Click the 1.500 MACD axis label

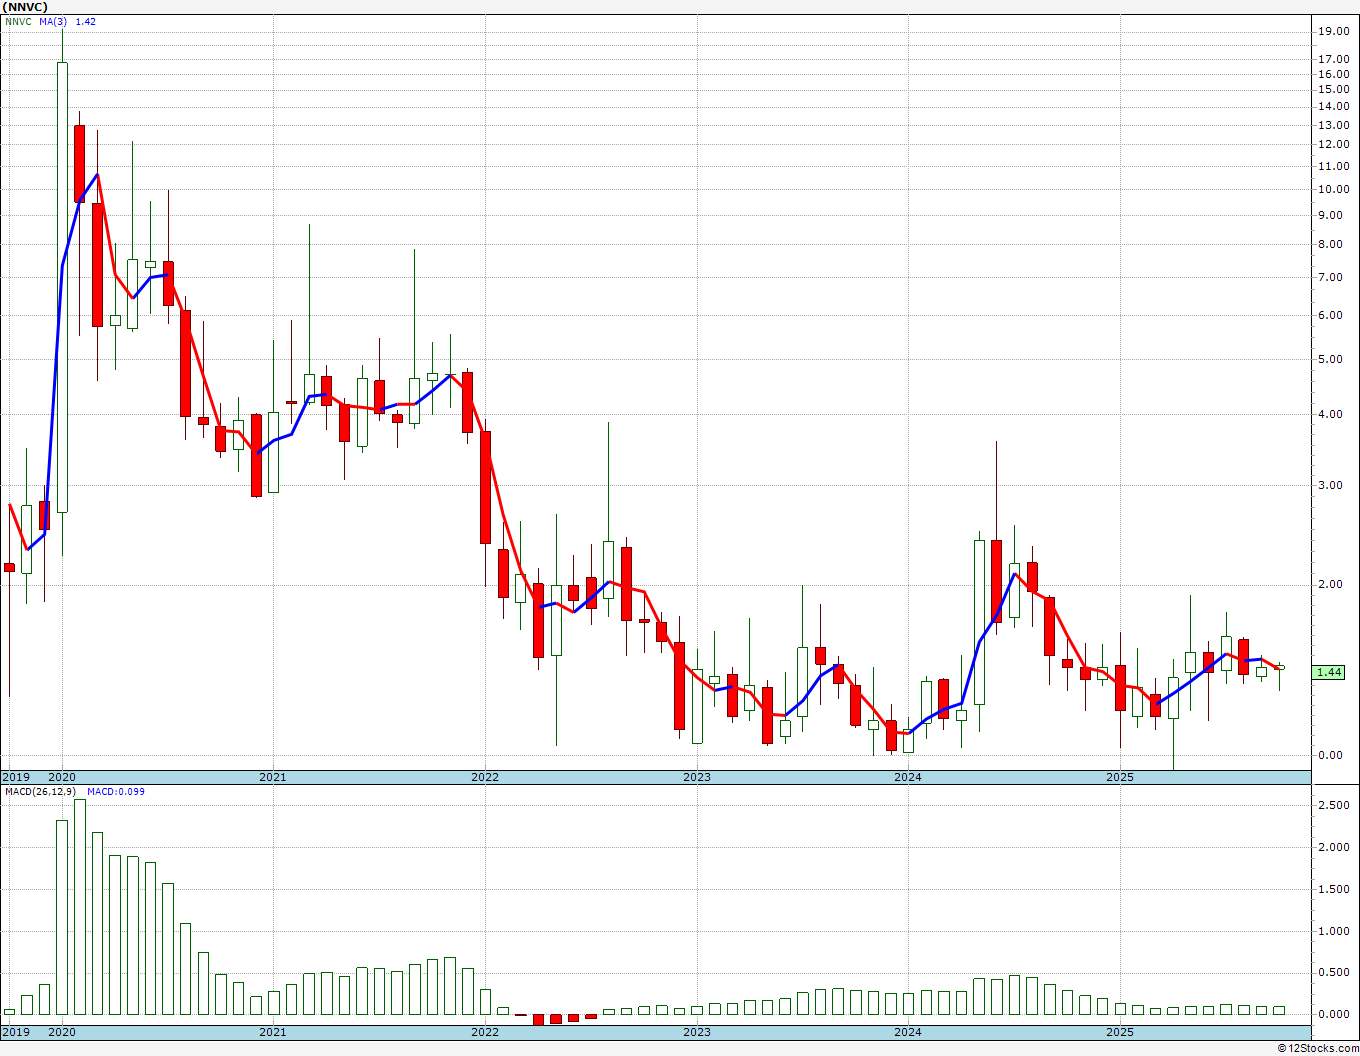pyautogui.click(x=1335, y=889)
